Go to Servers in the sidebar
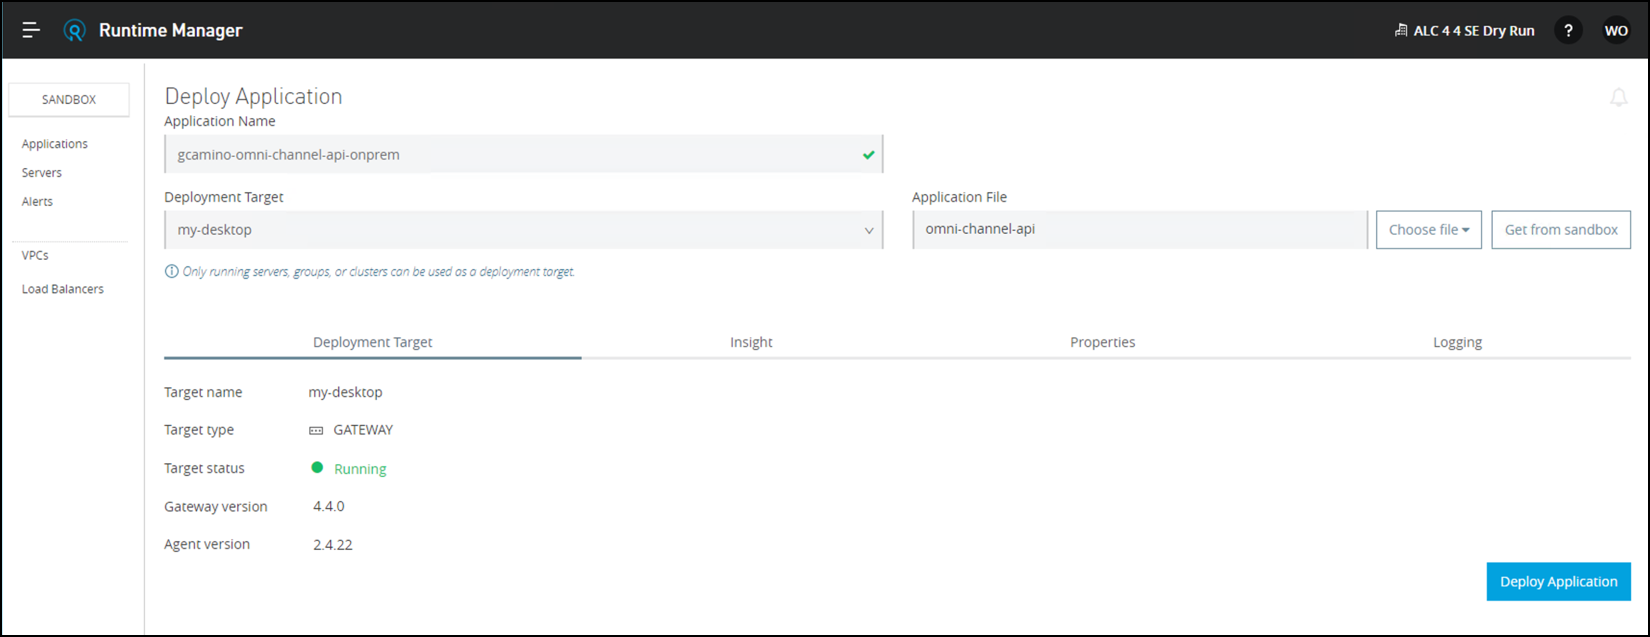The height and width of the screenshot is (637, 1650). point(42,173)
